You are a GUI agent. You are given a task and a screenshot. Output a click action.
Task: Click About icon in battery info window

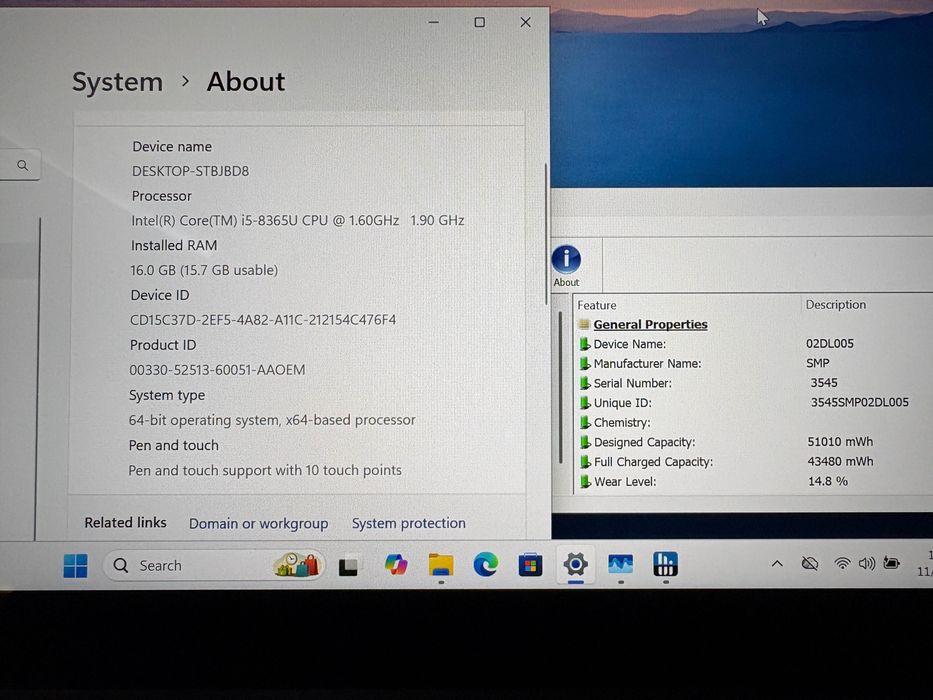(566, 266)
